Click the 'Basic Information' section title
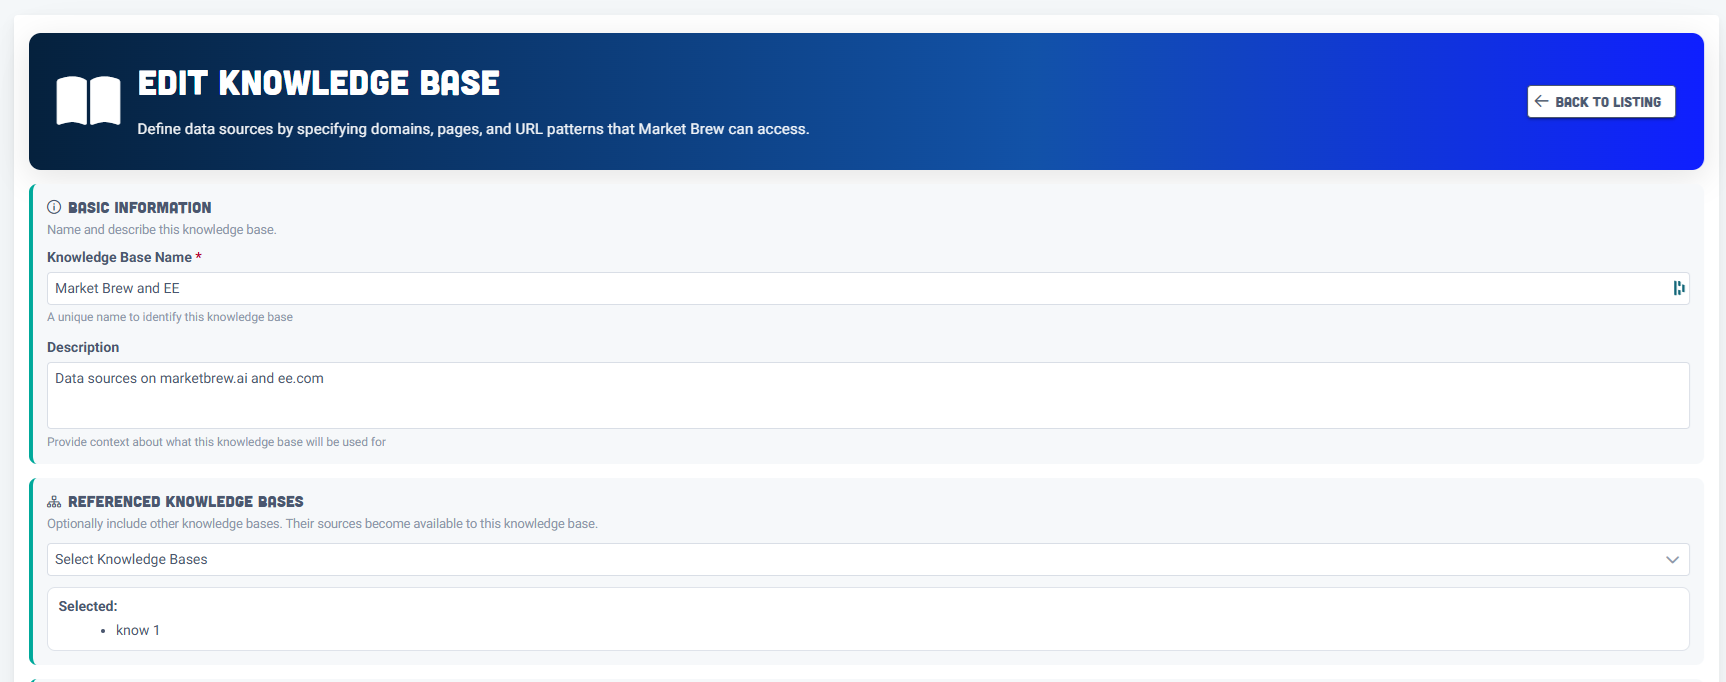Viewport: 1726px width, 682px height. (x=140, y=207)
